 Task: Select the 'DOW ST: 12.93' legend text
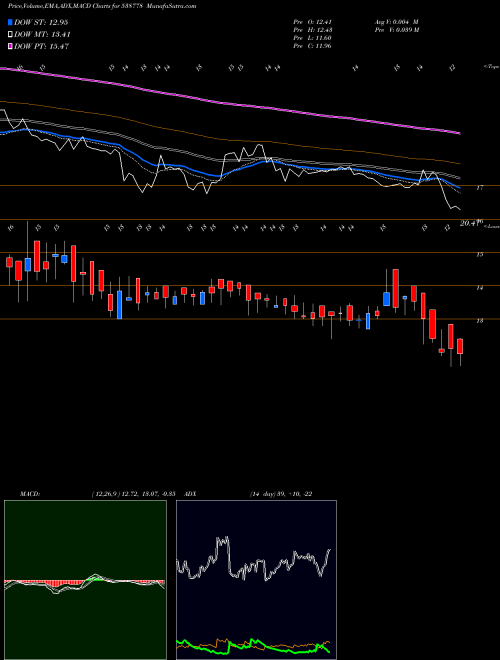(x=41, y=22)
